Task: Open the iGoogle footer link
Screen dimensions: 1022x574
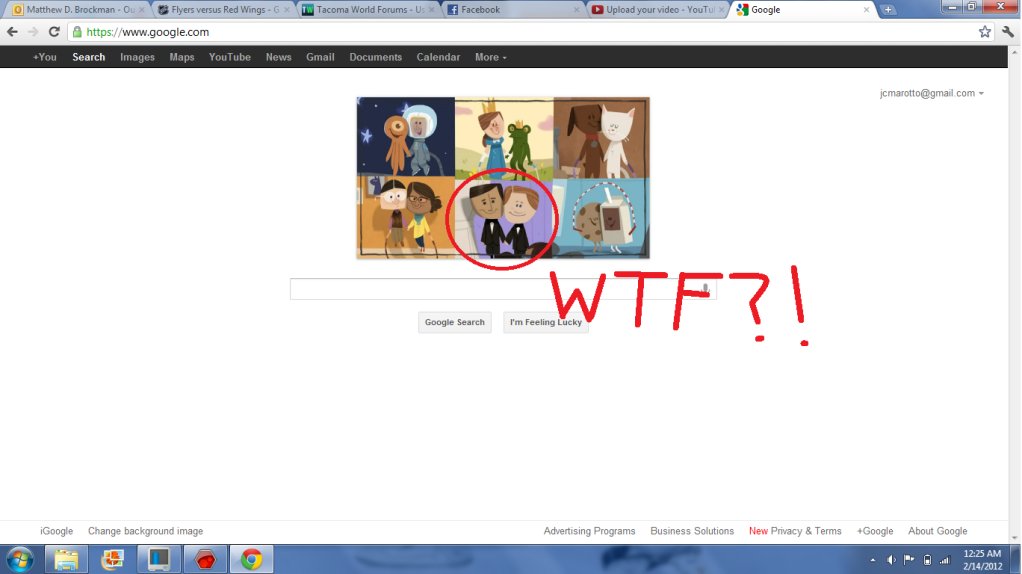Action: pos(57,531)
